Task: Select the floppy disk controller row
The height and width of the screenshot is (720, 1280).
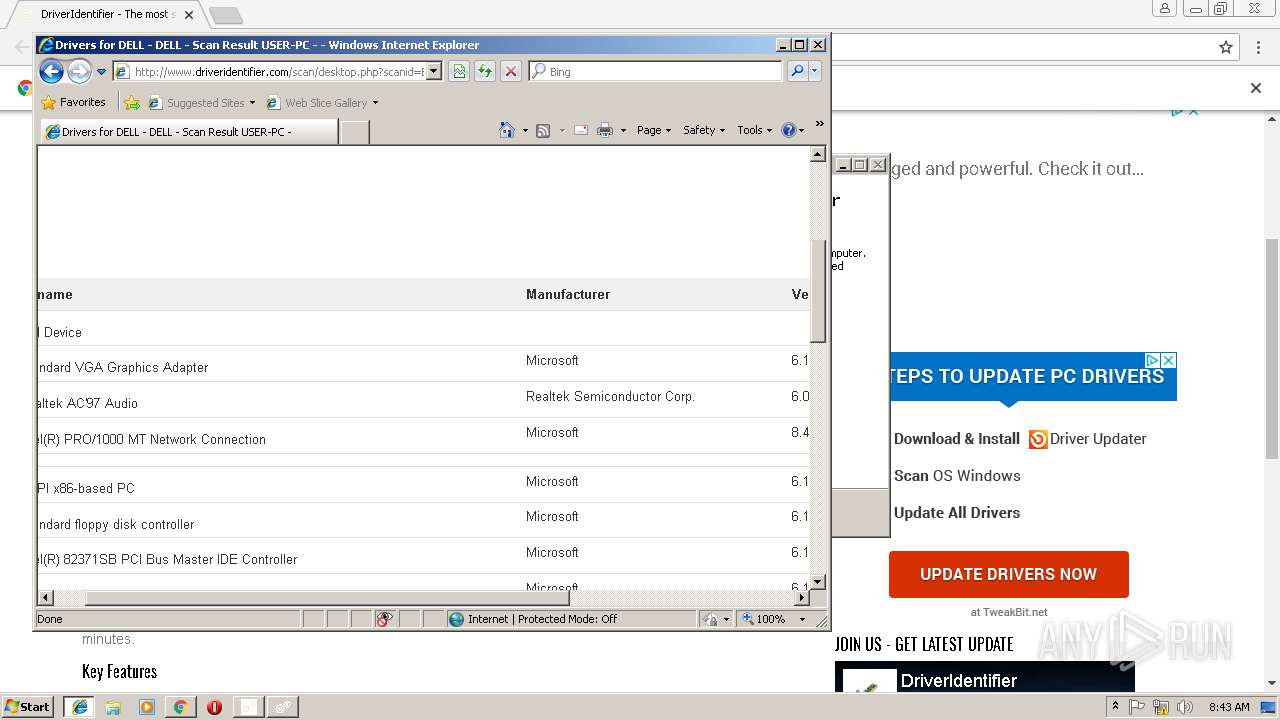Action: (423, 521)
